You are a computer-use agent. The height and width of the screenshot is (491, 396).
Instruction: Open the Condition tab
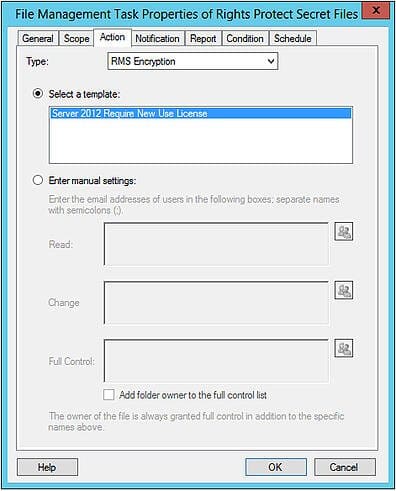pyautogui.click(x=245, y=38)
